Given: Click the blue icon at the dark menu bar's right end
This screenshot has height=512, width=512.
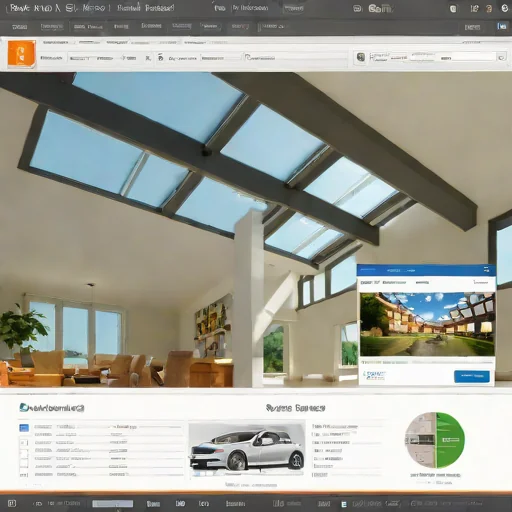Looking at the screenshot, I should click(502, 26).
